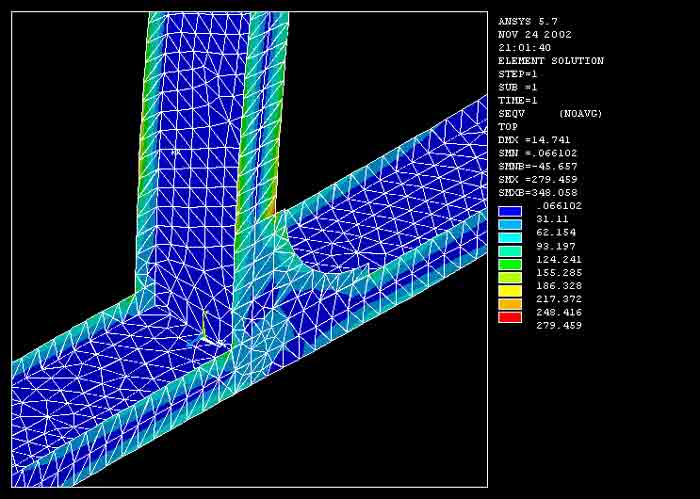Click the 'SMXB=348.058' value

[x=538, y=193]
